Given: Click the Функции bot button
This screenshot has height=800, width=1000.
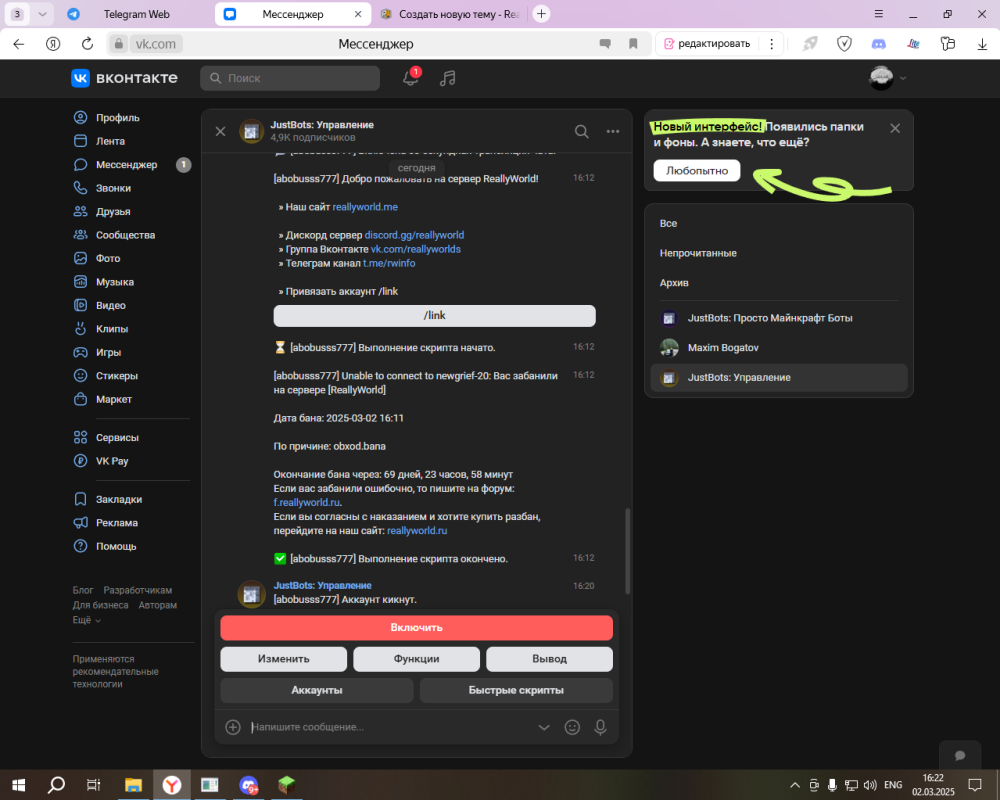Looking at the screenshot, I should [416, 659].
